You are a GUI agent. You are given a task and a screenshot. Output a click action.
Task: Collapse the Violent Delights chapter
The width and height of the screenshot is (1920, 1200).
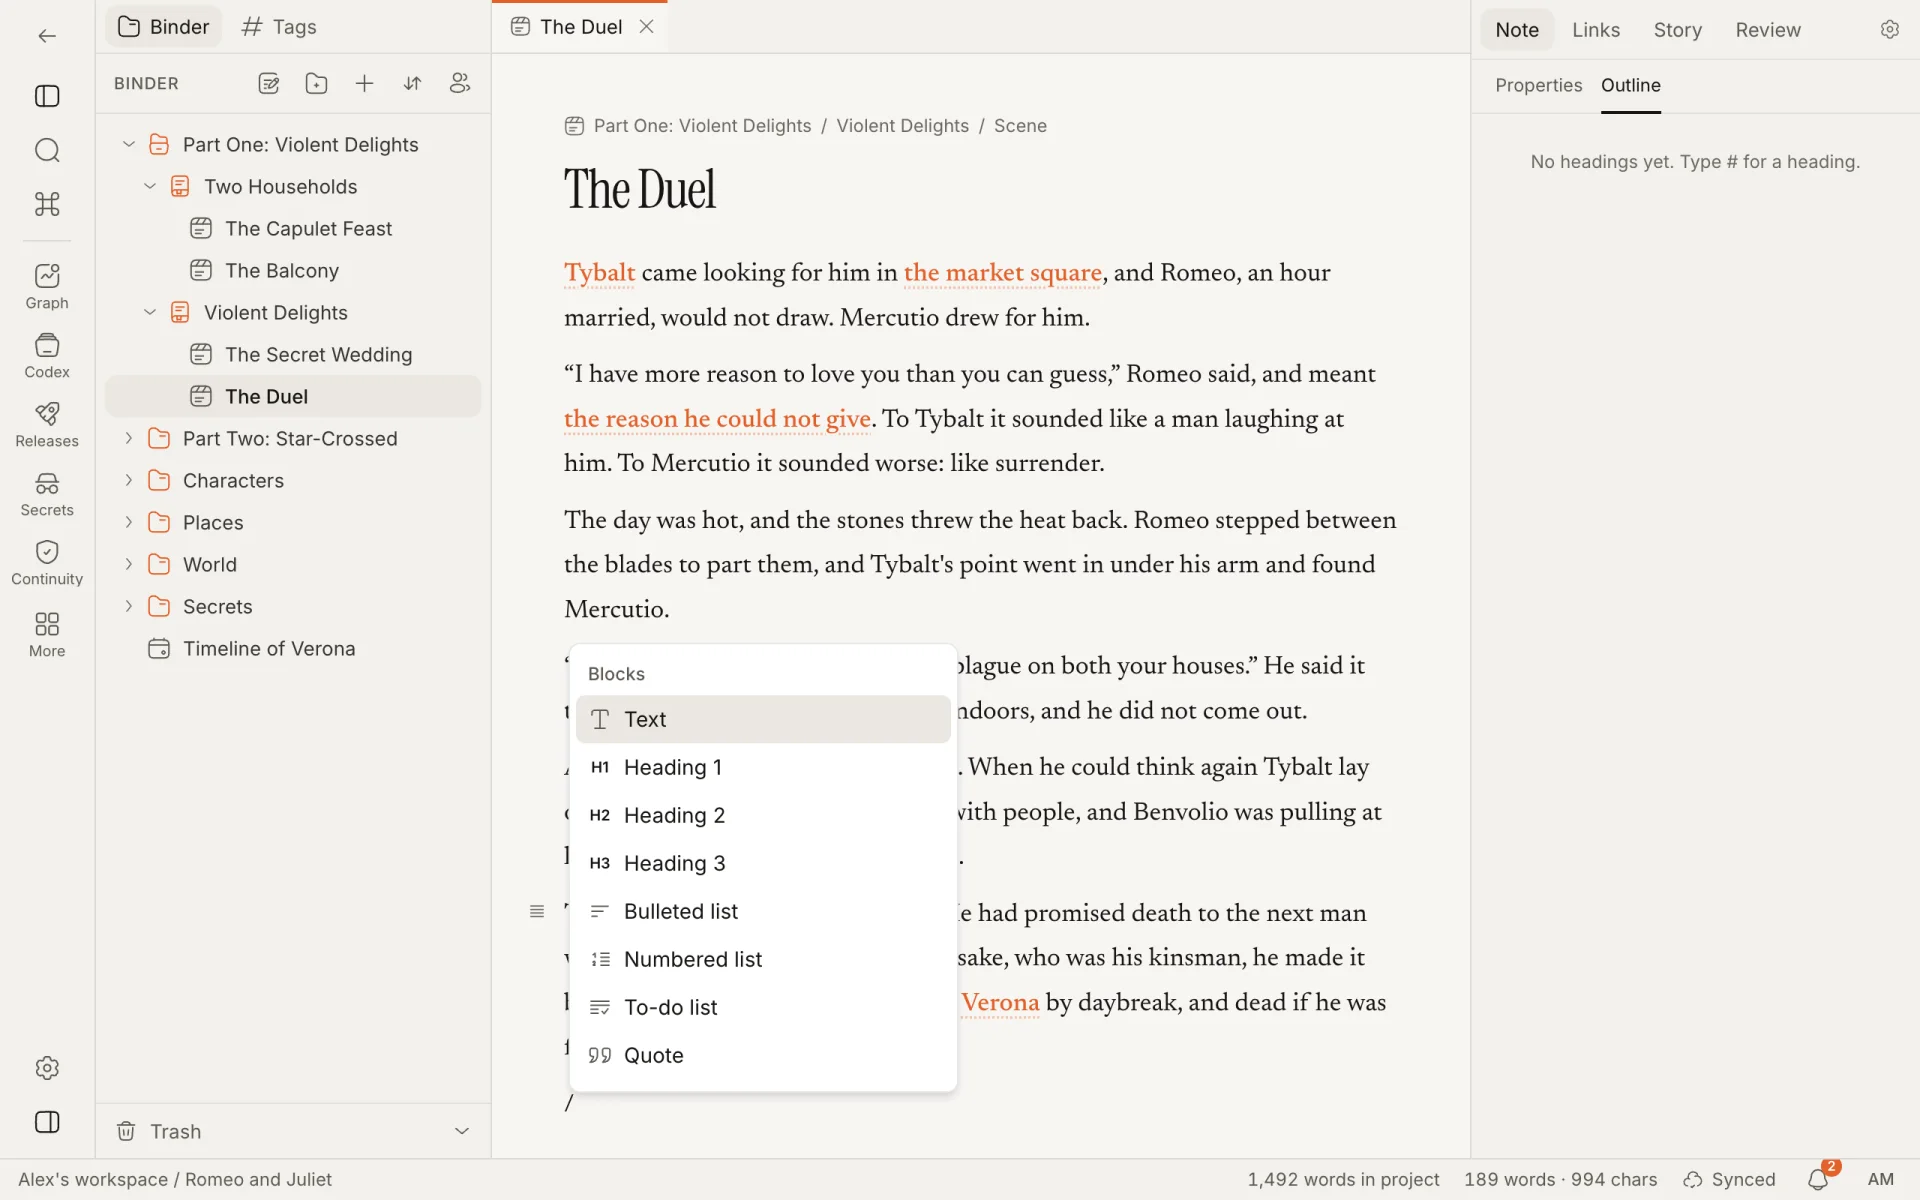[150, 312]
